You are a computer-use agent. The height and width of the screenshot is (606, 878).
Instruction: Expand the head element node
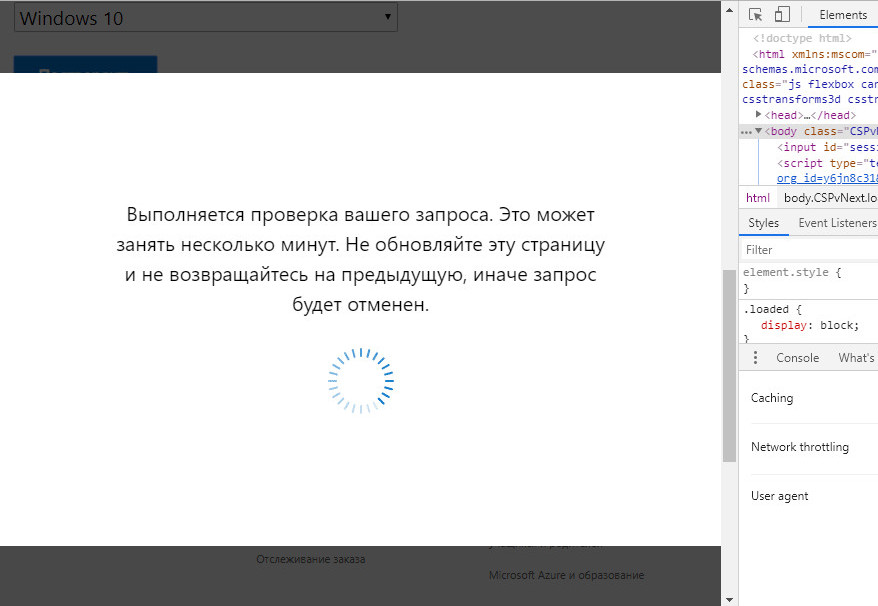click(759, 114)
